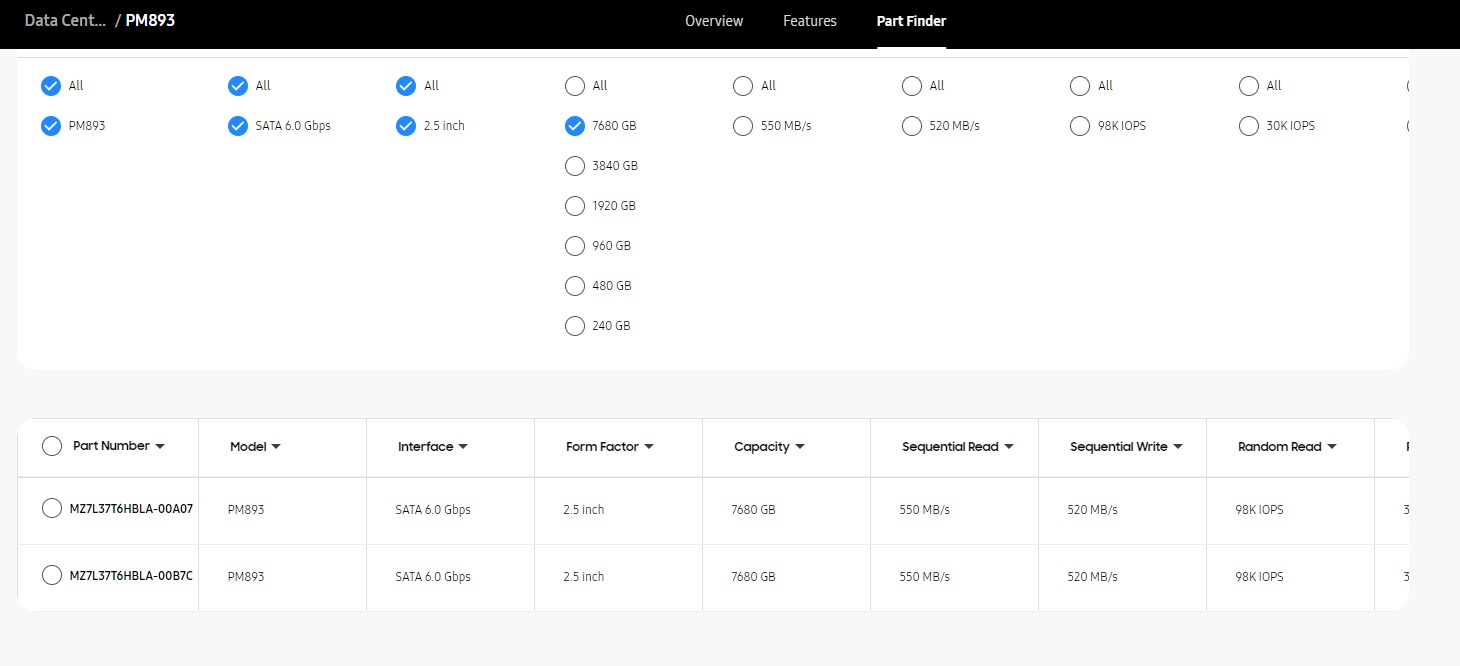This screenshot has width=1460, height=666.
Task: Click 98K IOPS cell in 00B7C row
Action: (x=1259, y=577)
